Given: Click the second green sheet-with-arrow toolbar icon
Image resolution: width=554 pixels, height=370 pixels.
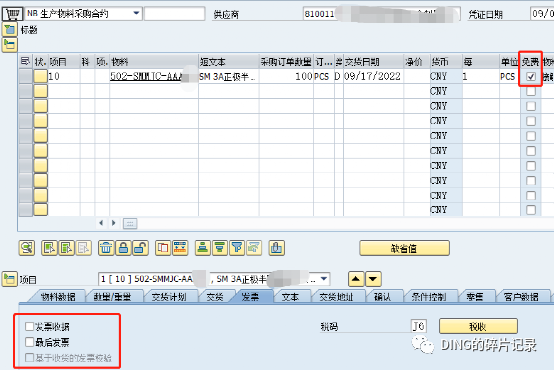Looking at the screenshot, I should (x=66, y=248).
